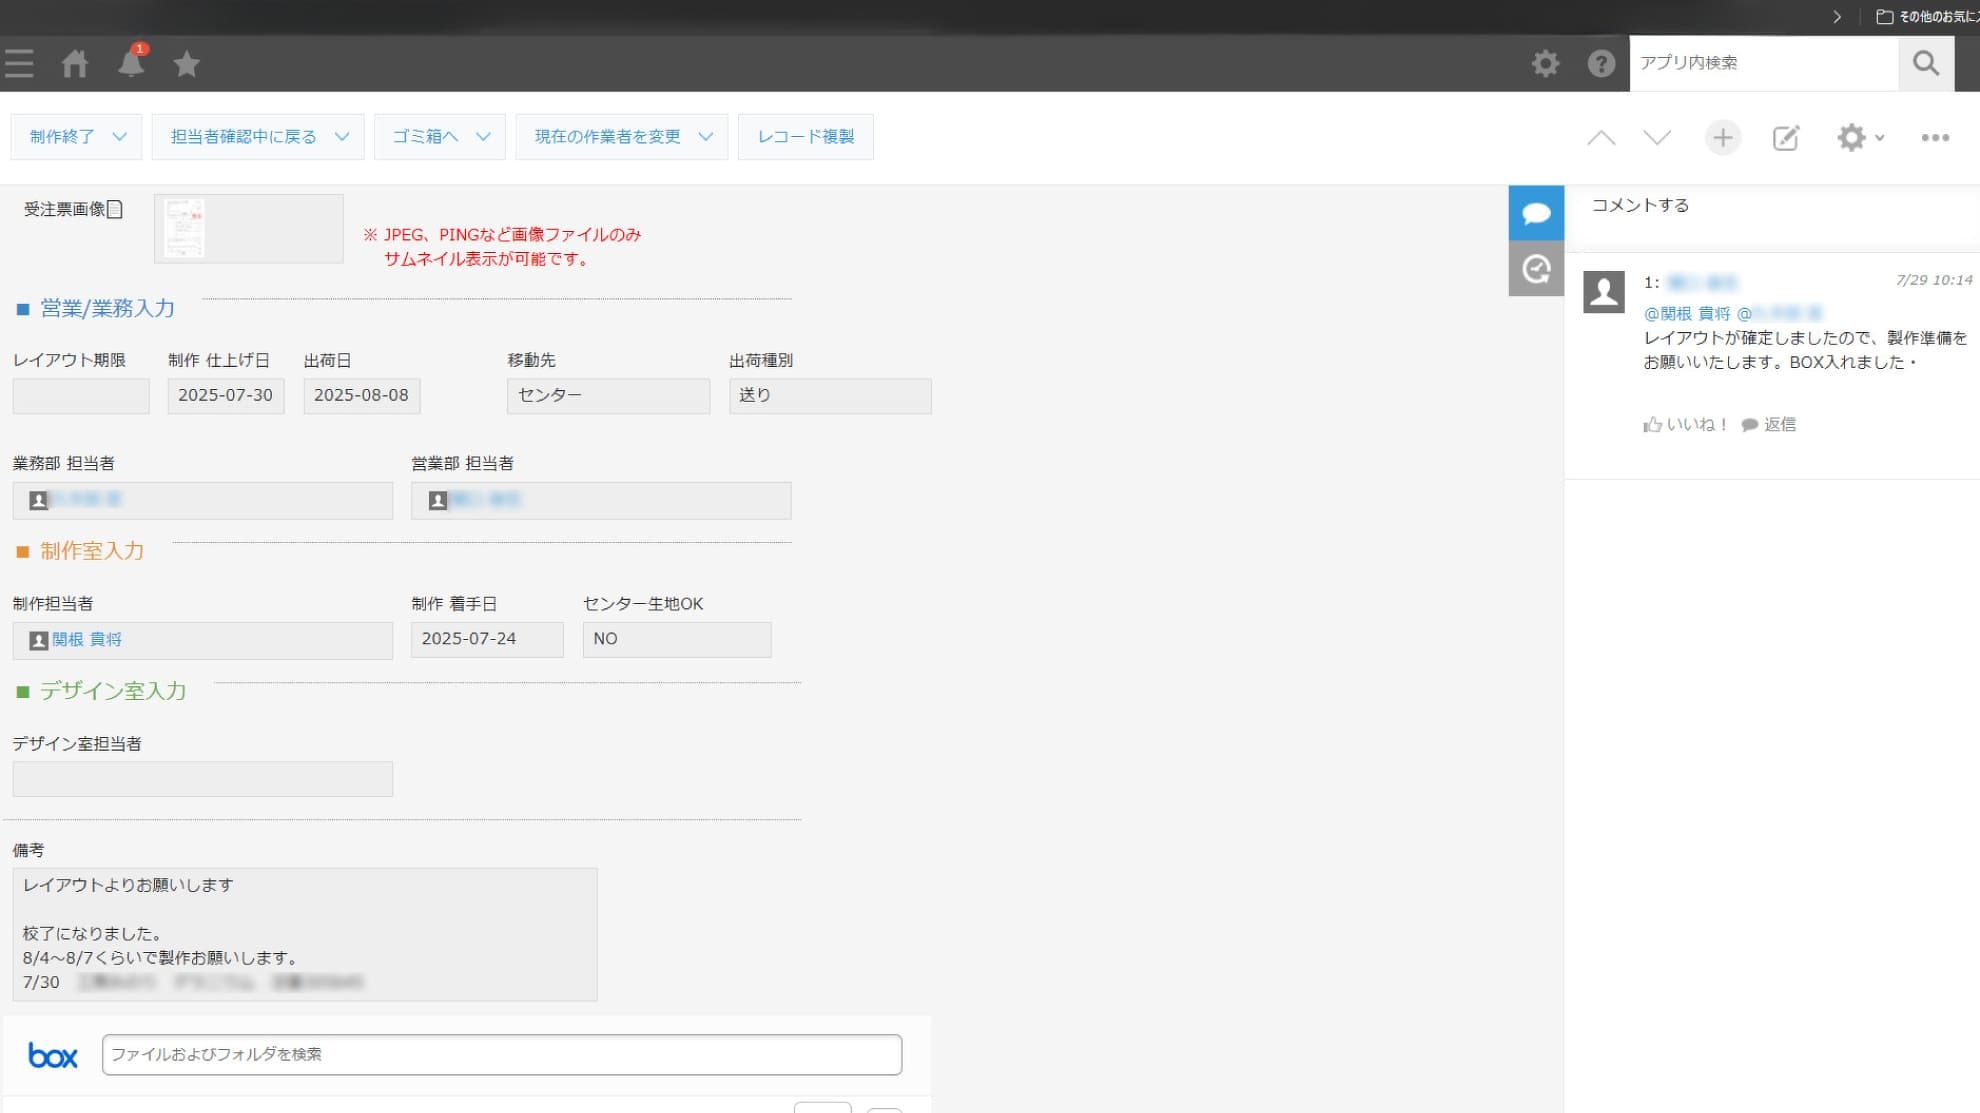Add new record with plus icon
This screenshot has height=1113, width=1980.
point(1722,138)
